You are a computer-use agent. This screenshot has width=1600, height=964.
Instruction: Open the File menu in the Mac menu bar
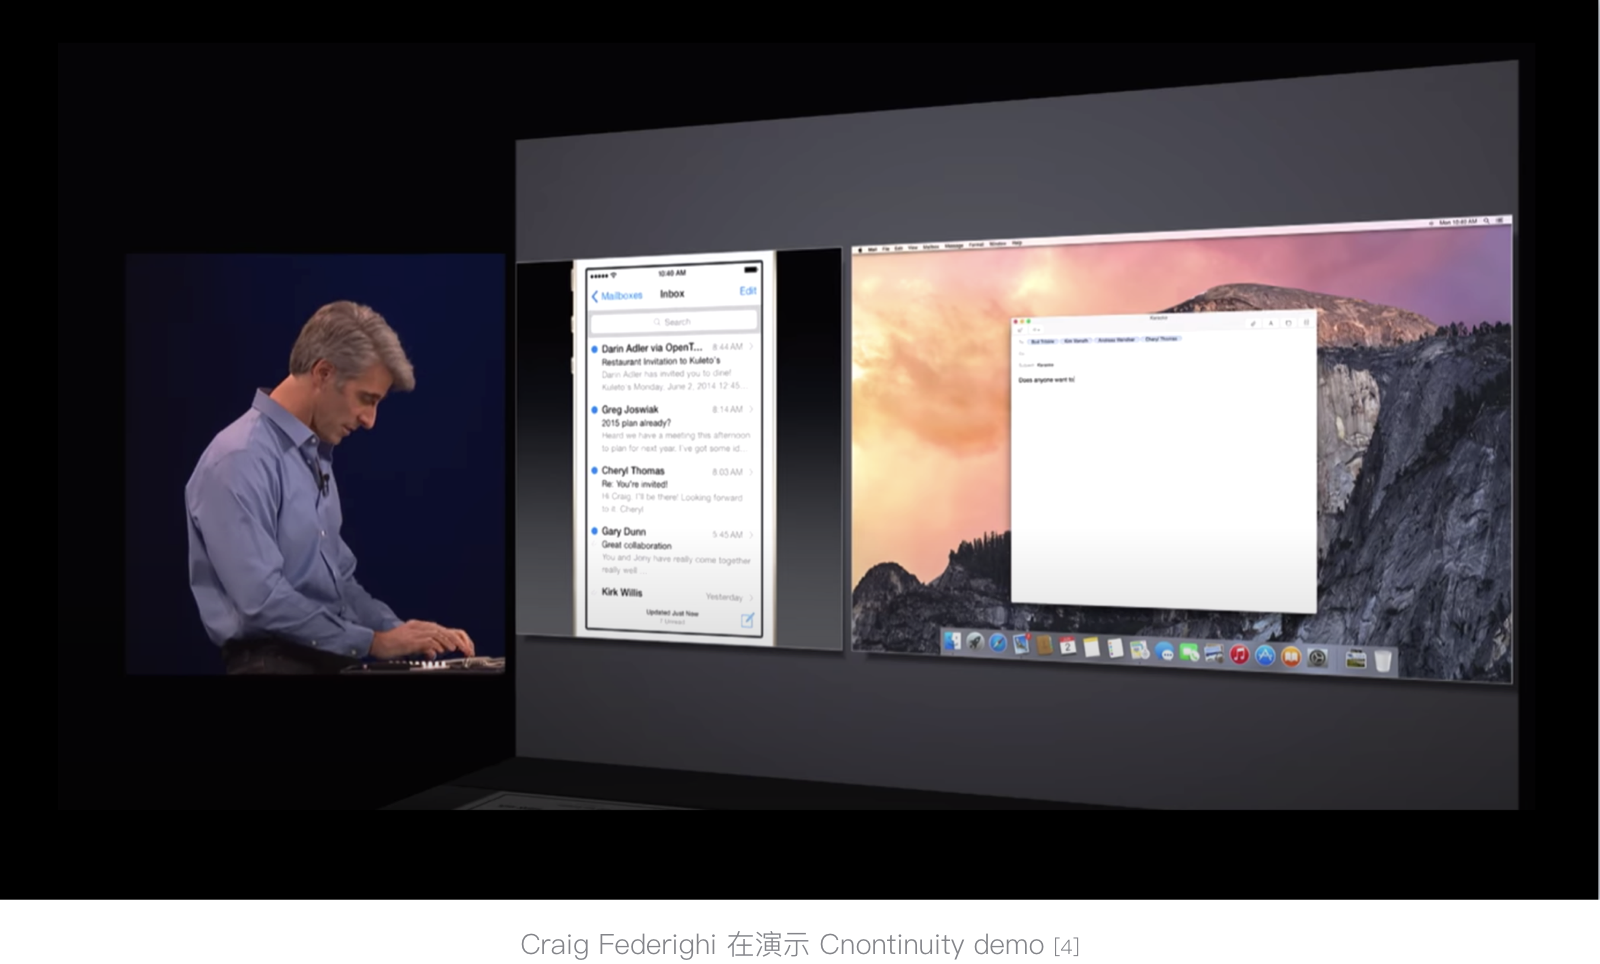point(886,249)
